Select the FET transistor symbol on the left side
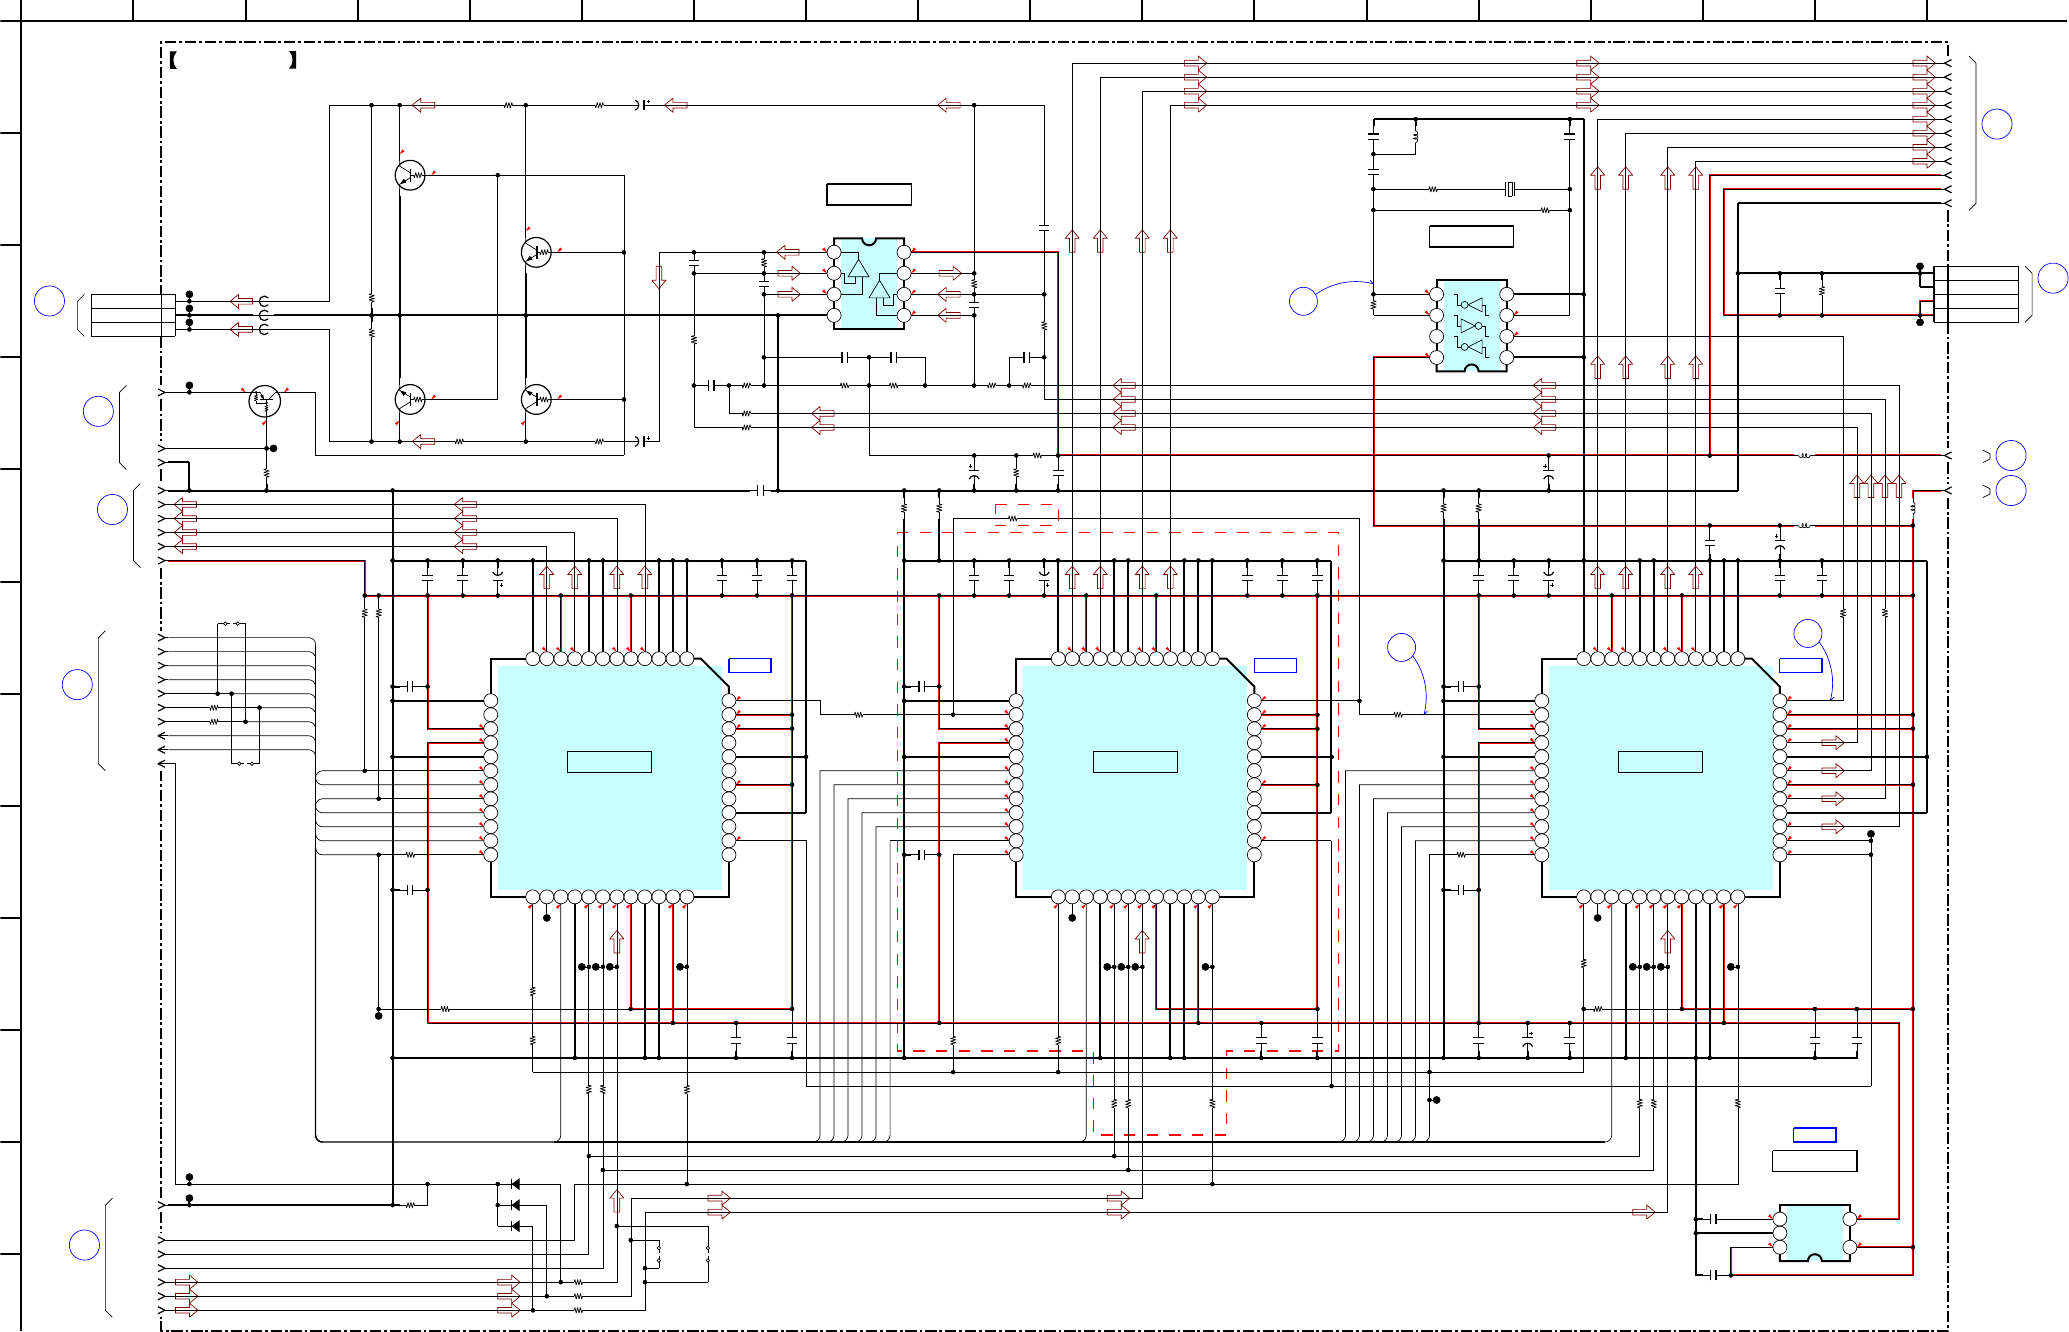This screenshot has width=2069, height=1332. (264, 401)
